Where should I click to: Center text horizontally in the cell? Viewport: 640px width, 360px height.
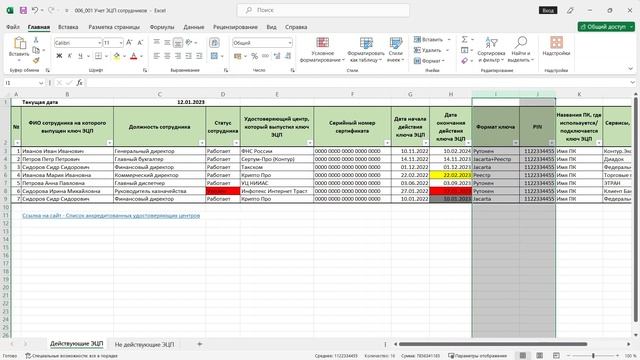167,56
